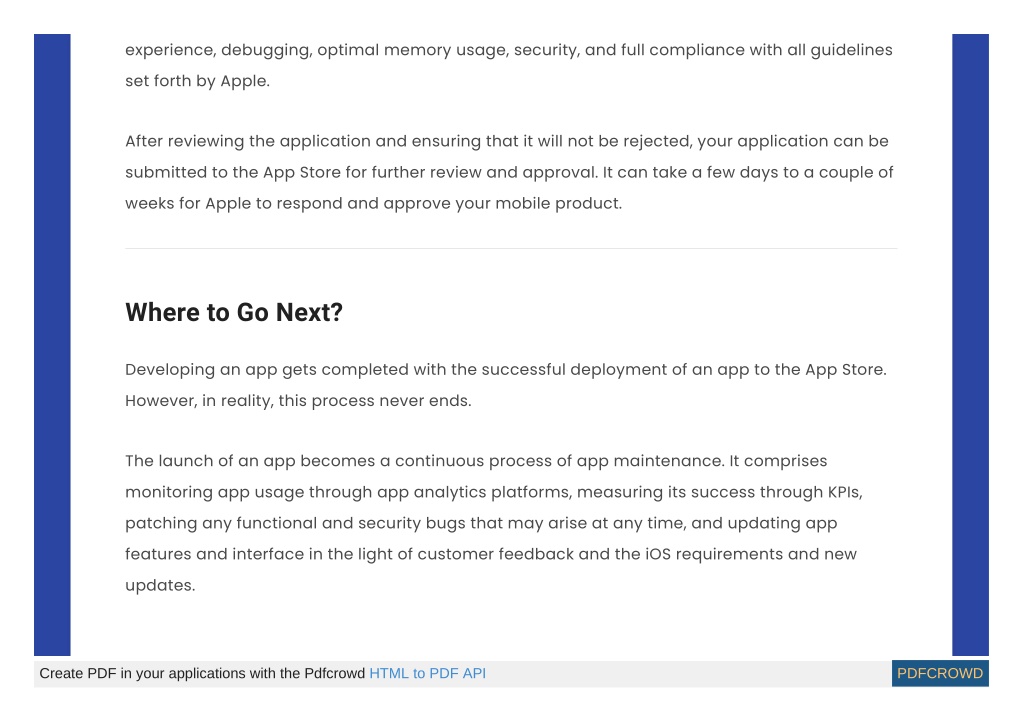This screenshot has width=1023, height=724.
Task: Click the line "weeks for Apple to respond"
Action: [x=373, y=204]
